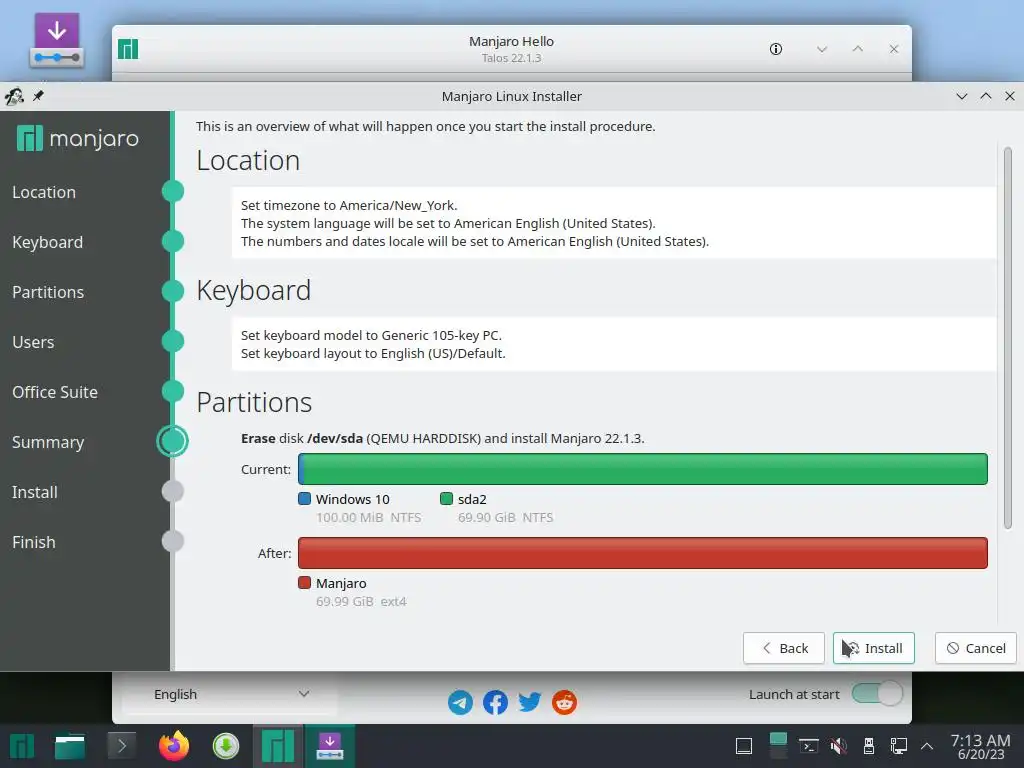
Task: Click the "Erase disk /dev/sda" text
Action: coord(302,438)
